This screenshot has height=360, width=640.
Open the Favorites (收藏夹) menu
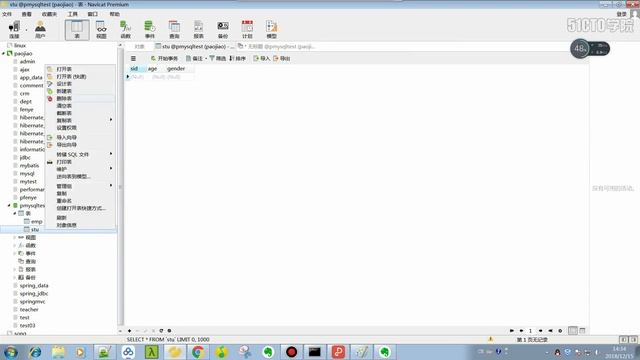[x=49, y=14]
